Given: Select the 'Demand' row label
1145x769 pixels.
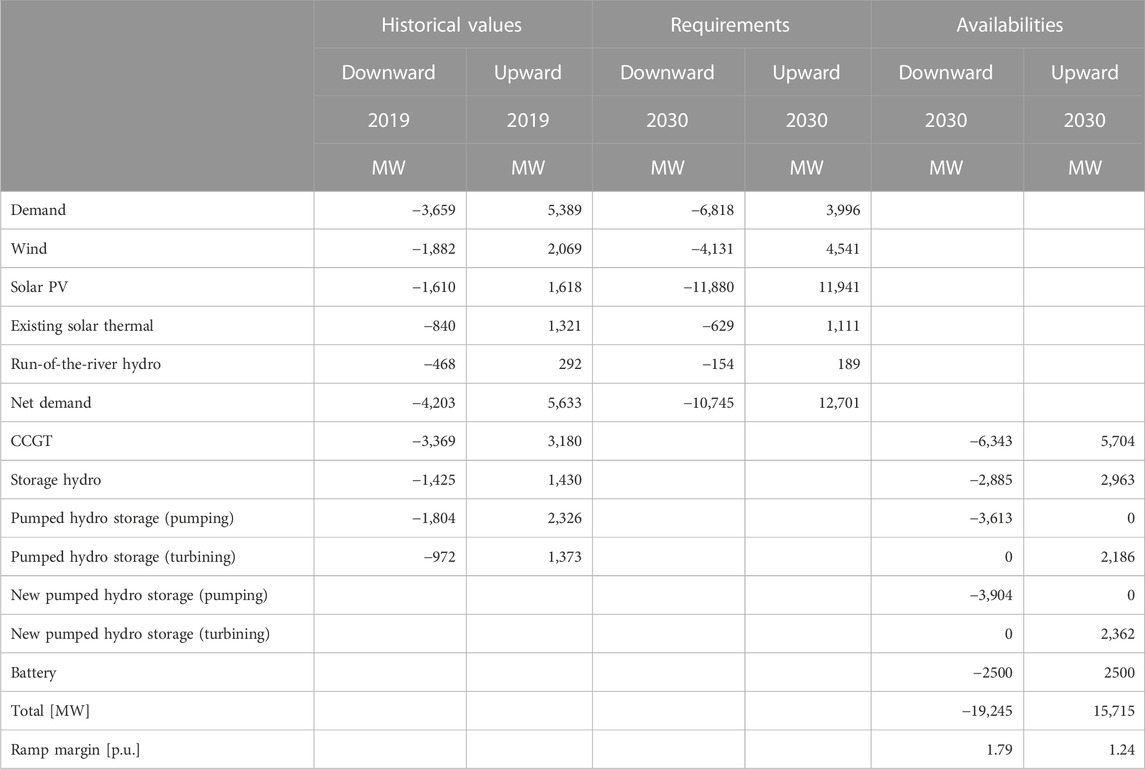Looking at the screenshot, I should (x=38, y=210).
